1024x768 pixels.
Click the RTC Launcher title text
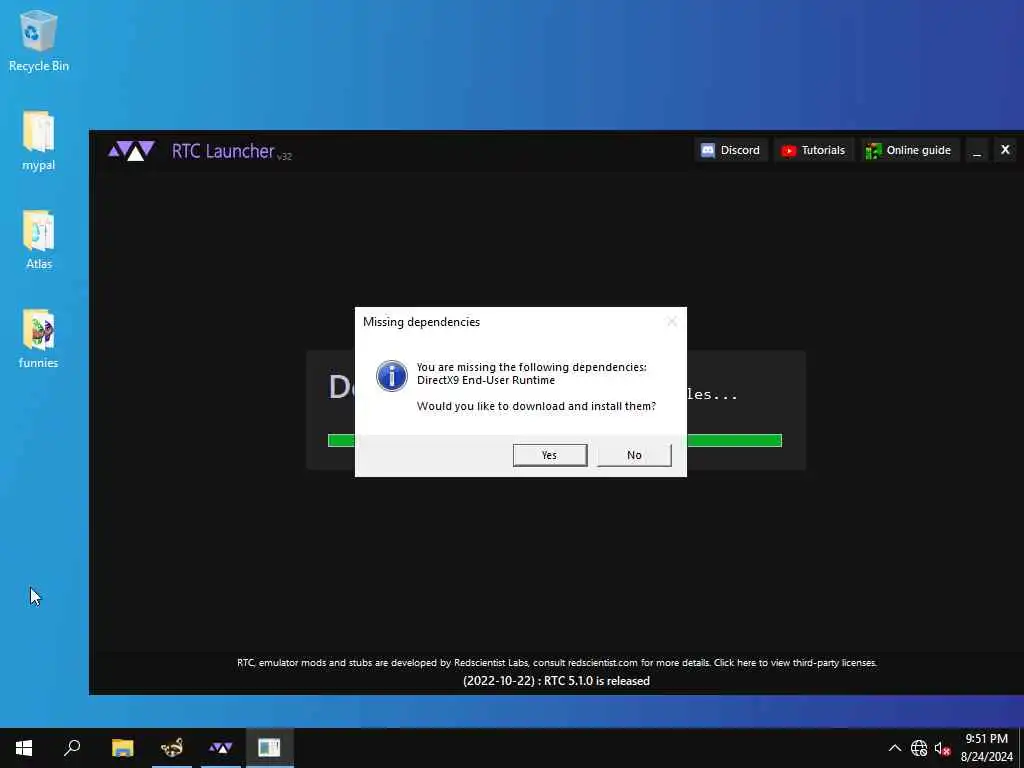click(x=223, y=151)
